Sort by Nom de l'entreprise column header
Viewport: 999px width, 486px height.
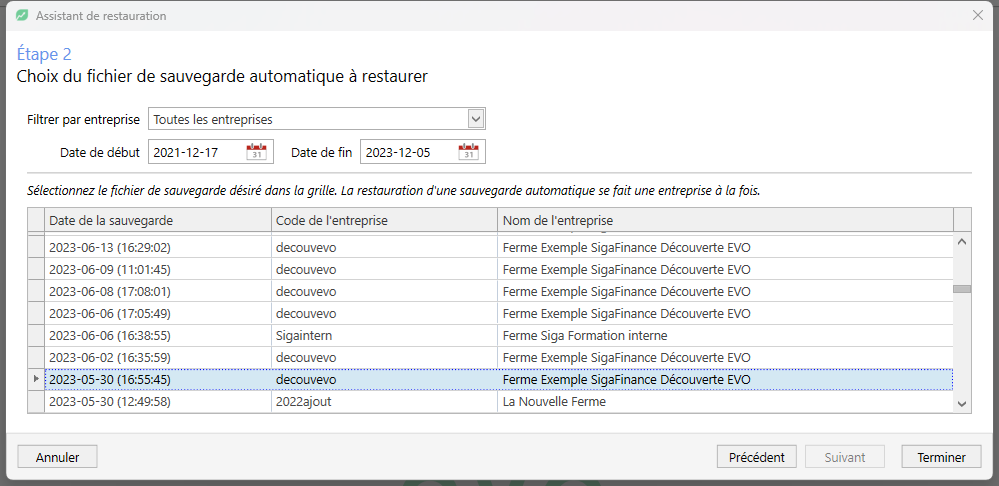pyautogui.click(x=725, y=220)
